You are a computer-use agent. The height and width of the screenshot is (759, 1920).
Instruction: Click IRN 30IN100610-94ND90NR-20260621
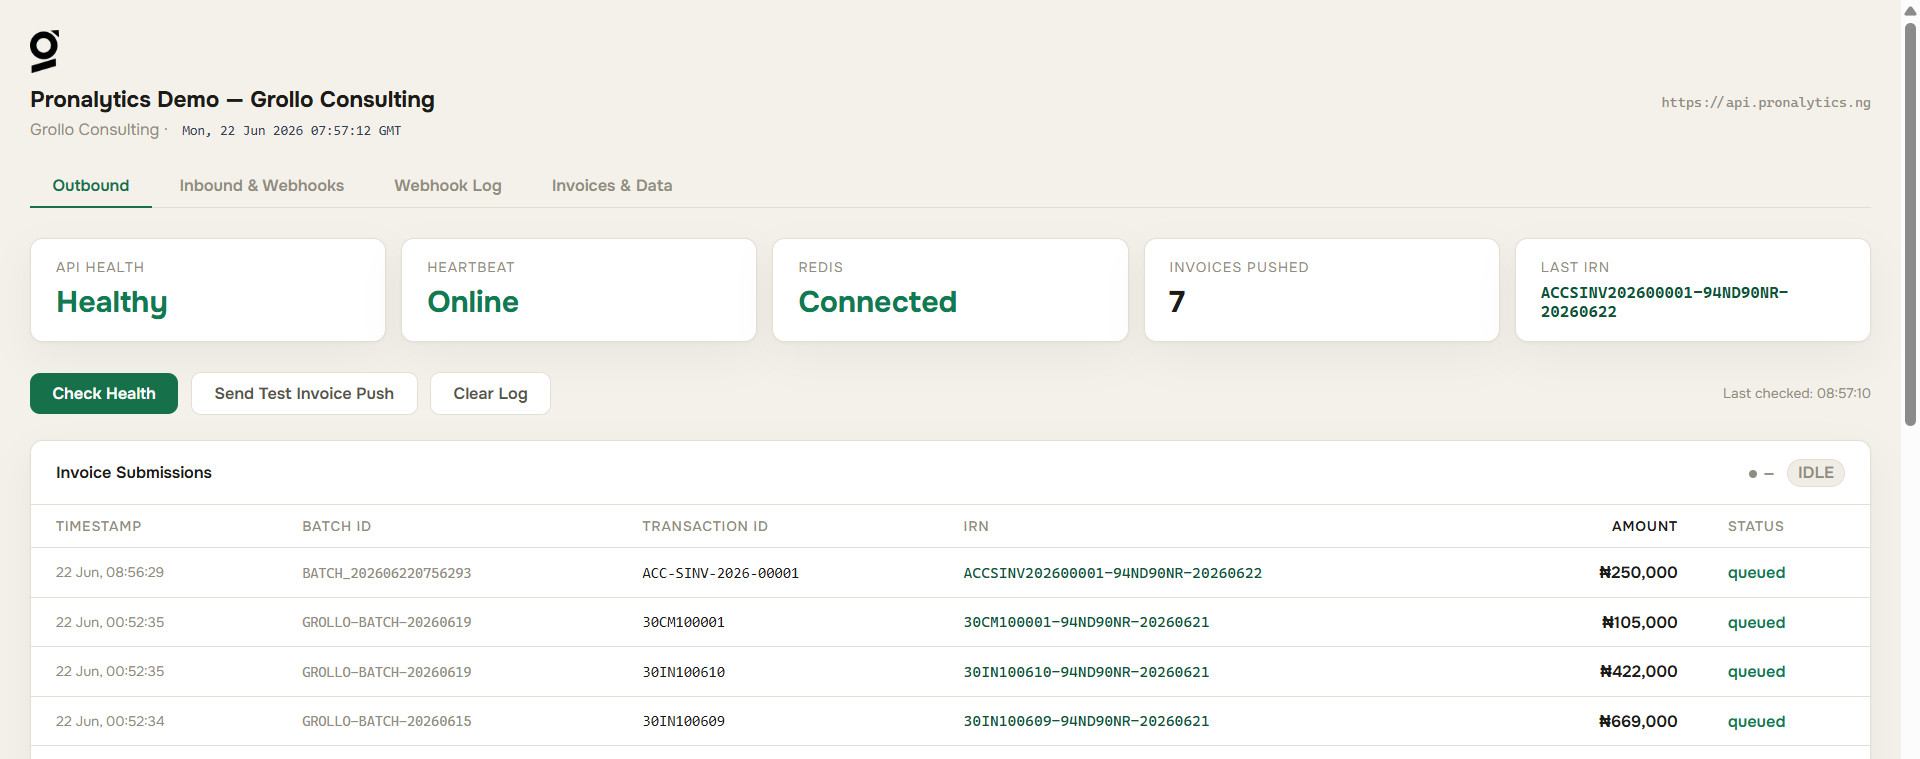(x=1086, y=672)
